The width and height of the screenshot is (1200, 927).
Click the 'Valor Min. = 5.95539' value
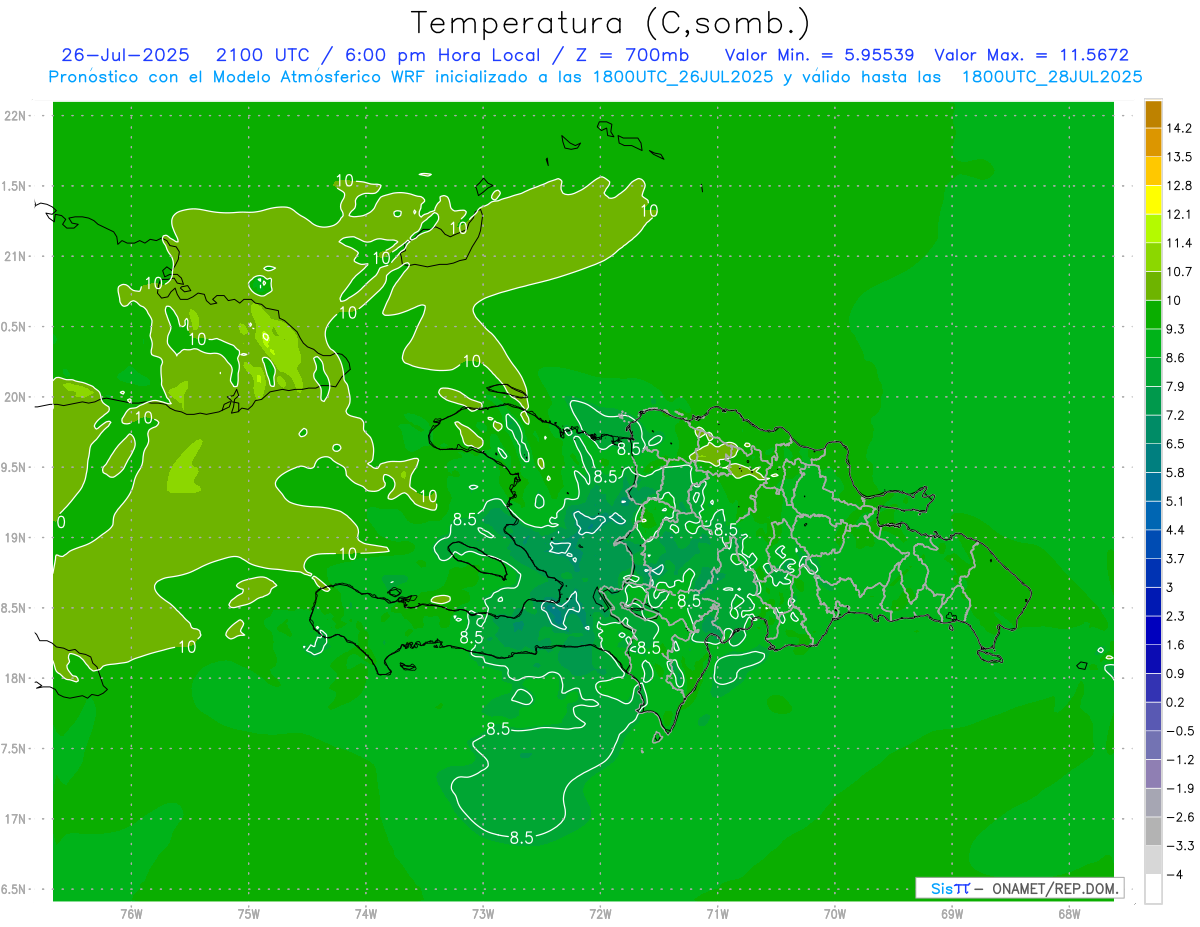818,55
